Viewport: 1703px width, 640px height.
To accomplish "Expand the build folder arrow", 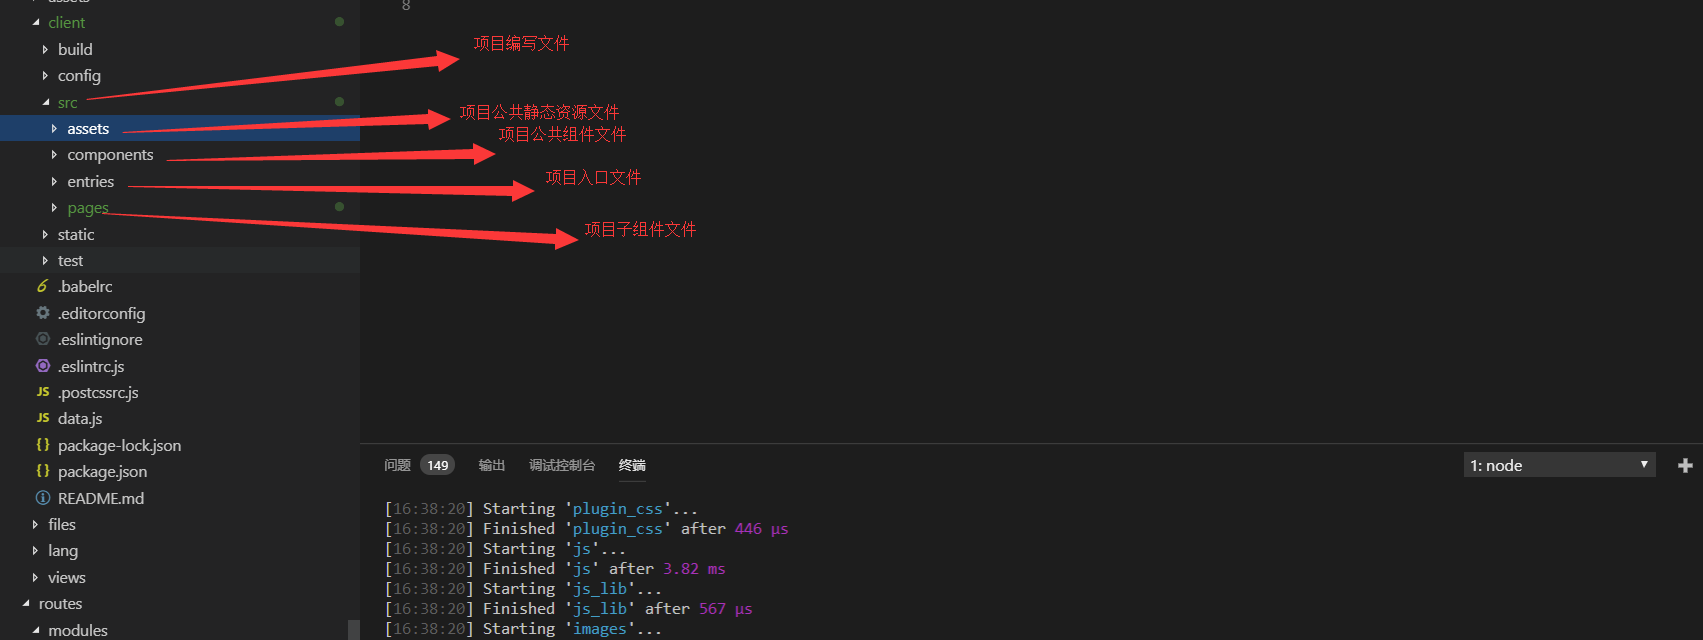I will (x=45, y=49).
